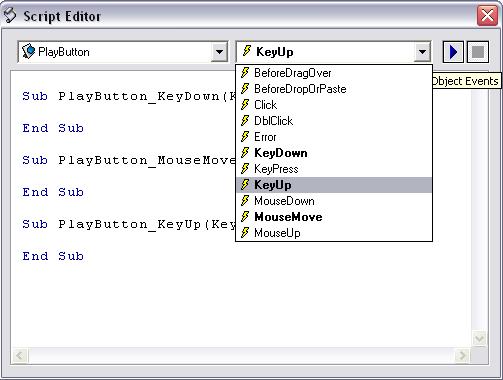Run the script with the blue play icon
The image size is (503, 380).
(453, 52)
